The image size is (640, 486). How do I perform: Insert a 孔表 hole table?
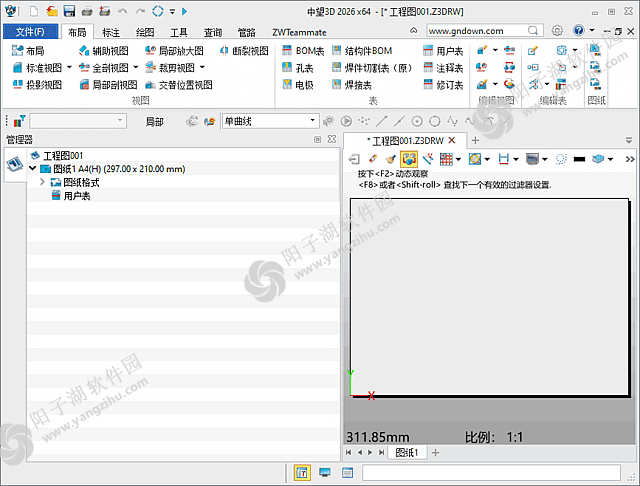coord(298,68)
